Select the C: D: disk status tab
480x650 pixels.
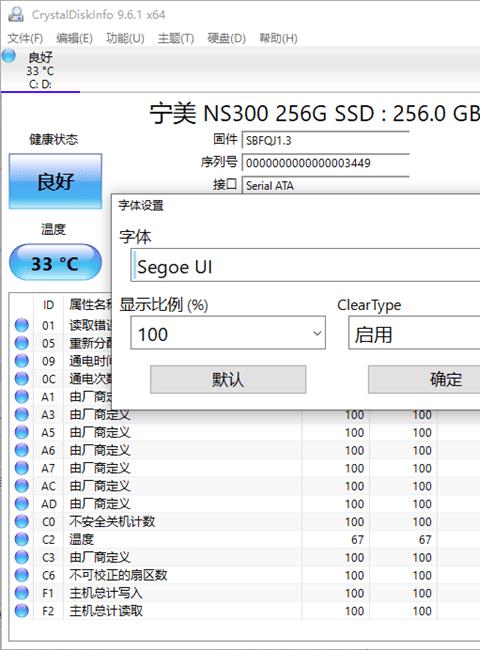pos(40,70)
